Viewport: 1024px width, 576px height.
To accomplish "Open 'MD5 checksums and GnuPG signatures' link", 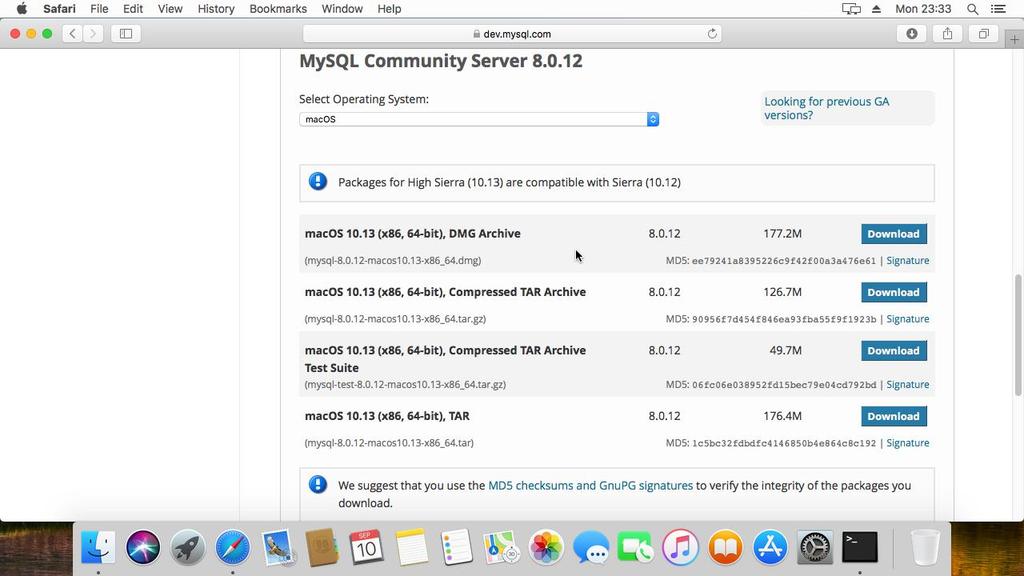I will tap(590, 485).
